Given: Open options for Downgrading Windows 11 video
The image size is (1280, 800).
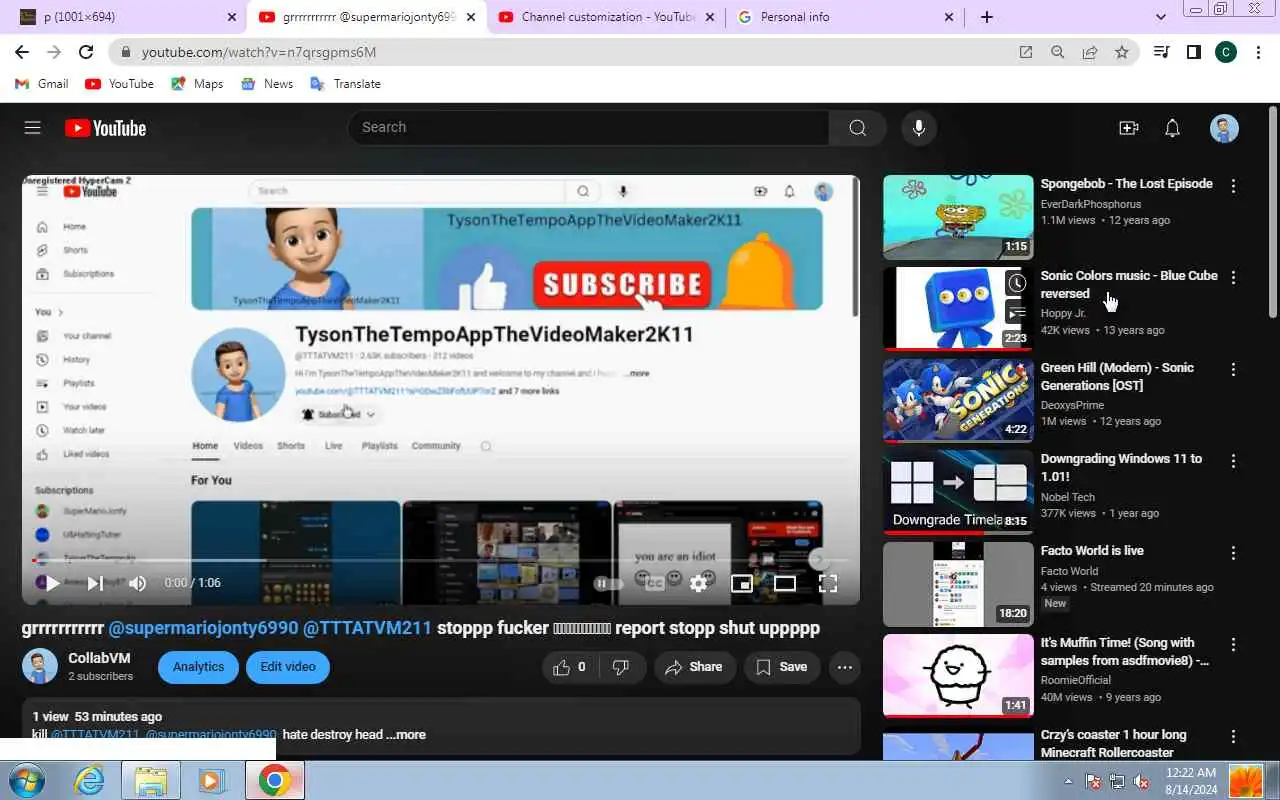Looking at the screenshot, I should pos(1233,461).
